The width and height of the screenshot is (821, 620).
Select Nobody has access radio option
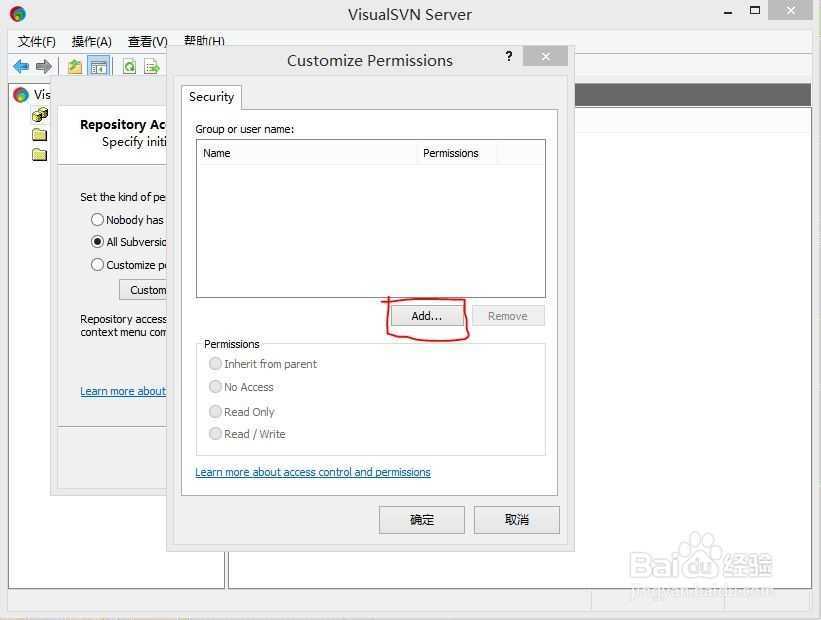pos(97,219)
